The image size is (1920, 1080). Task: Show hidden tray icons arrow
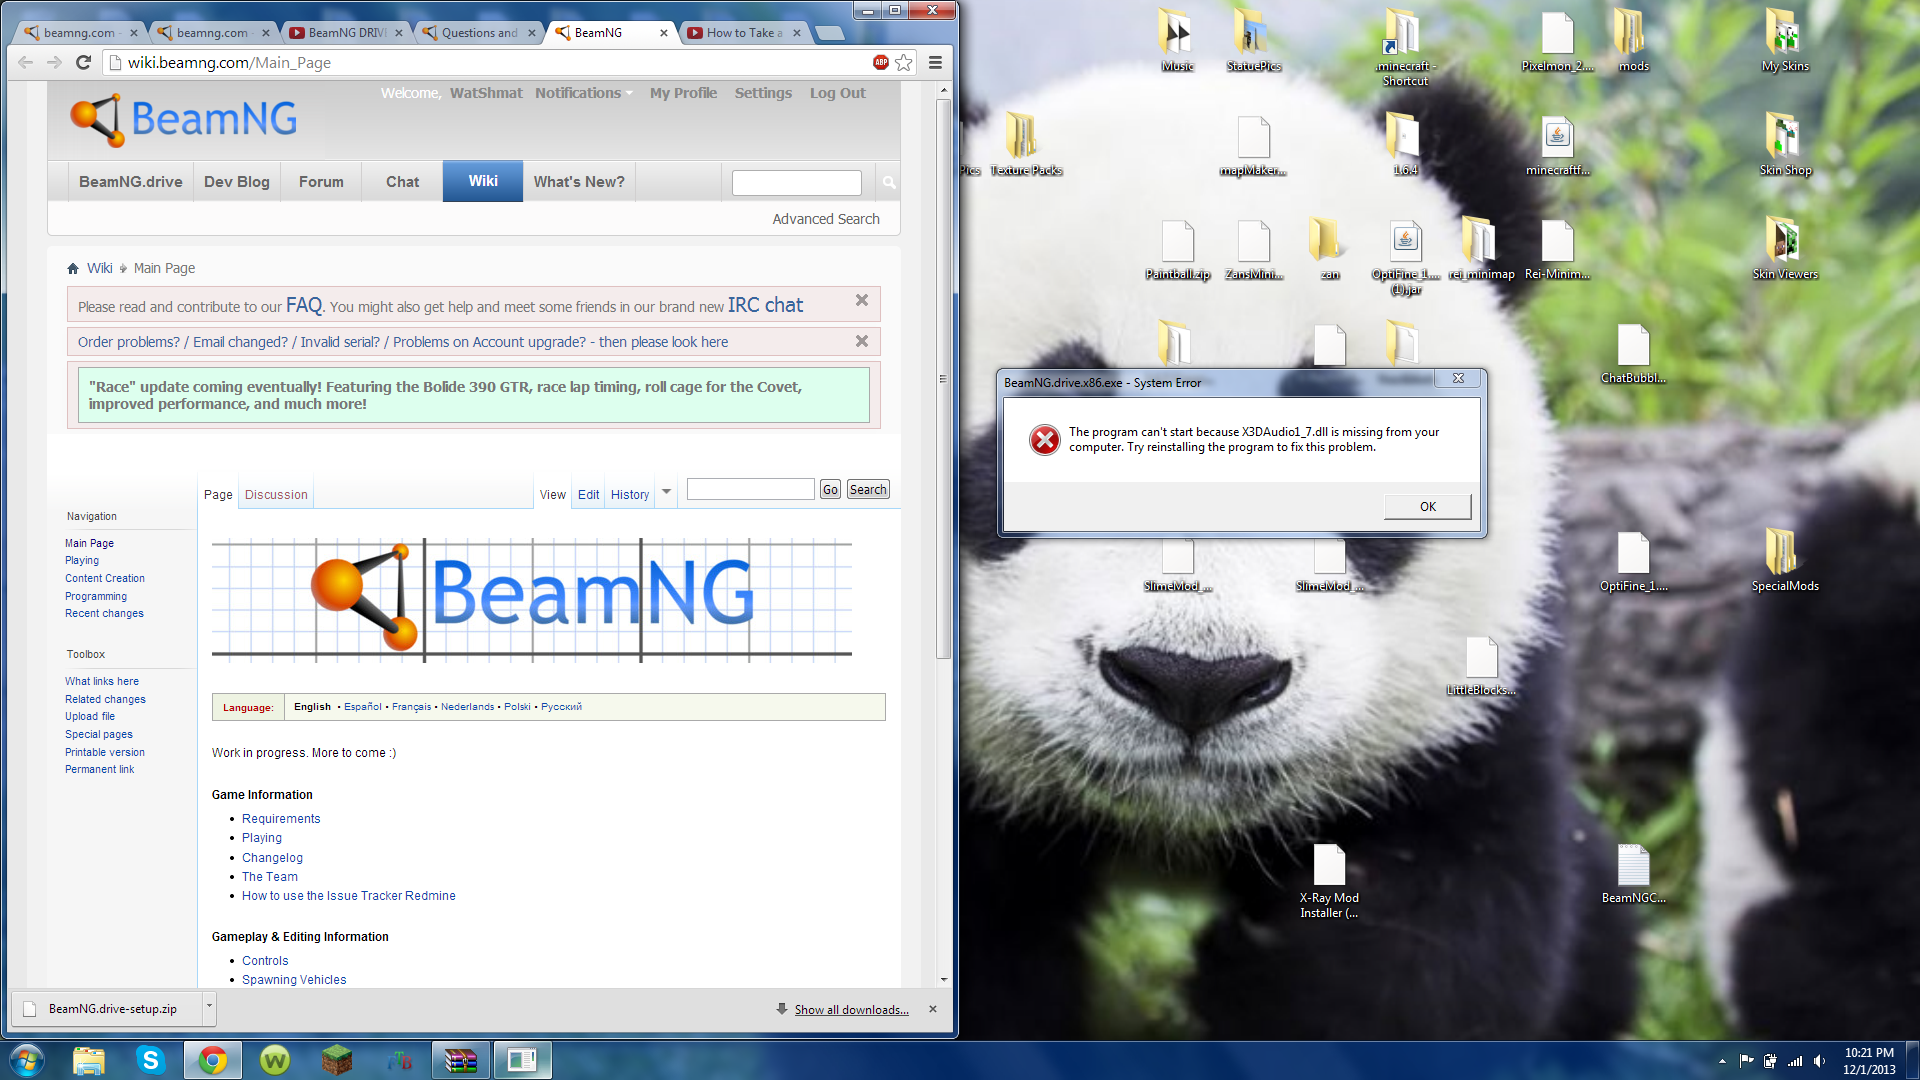pos(1722,1061)
